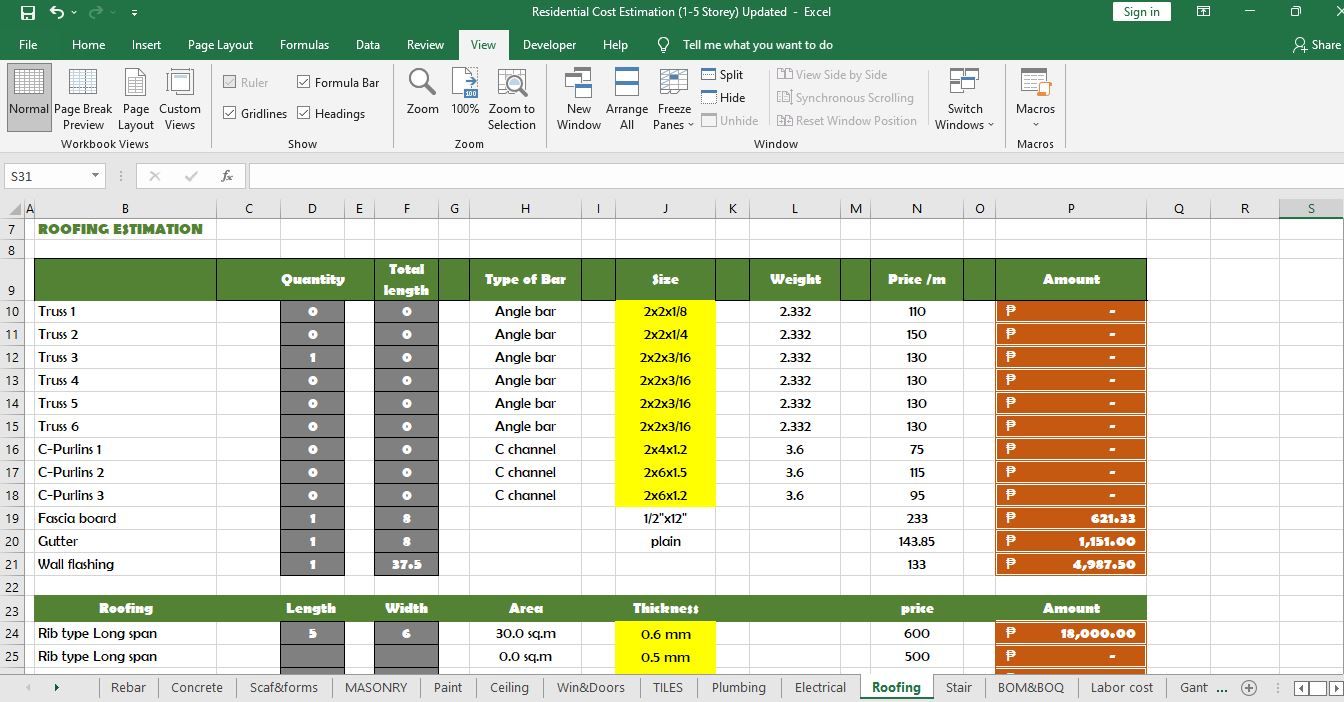Click the Share button

click(x=1316, y=45)
